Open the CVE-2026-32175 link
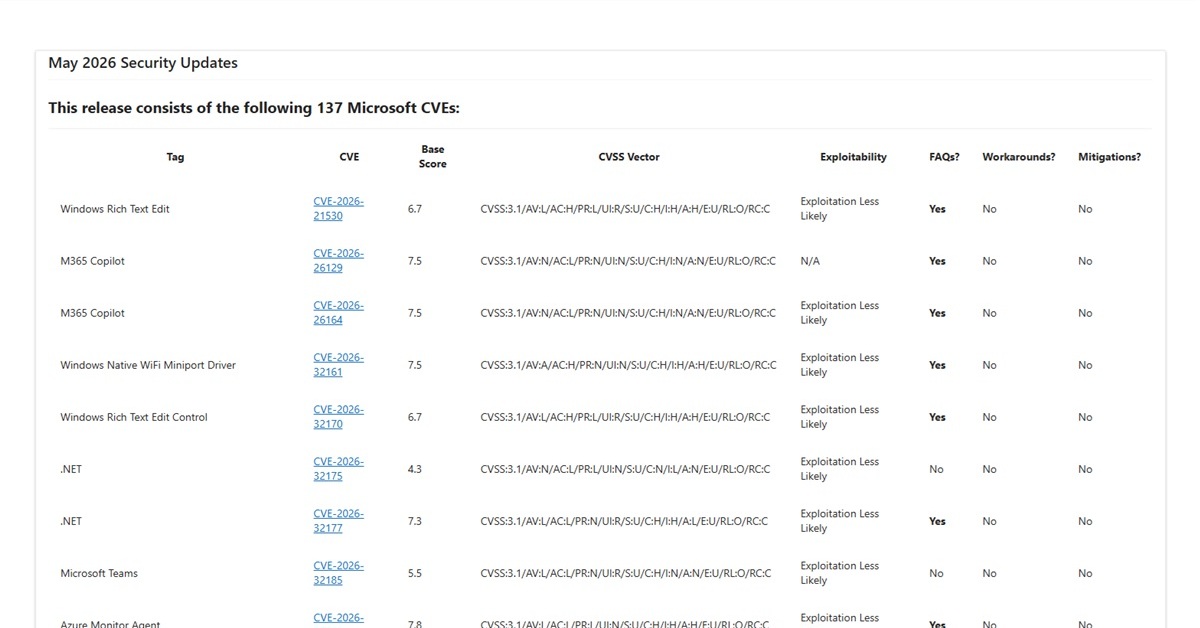The width and height of the screenshot is (1200, 628). click(x=338, y=469)
